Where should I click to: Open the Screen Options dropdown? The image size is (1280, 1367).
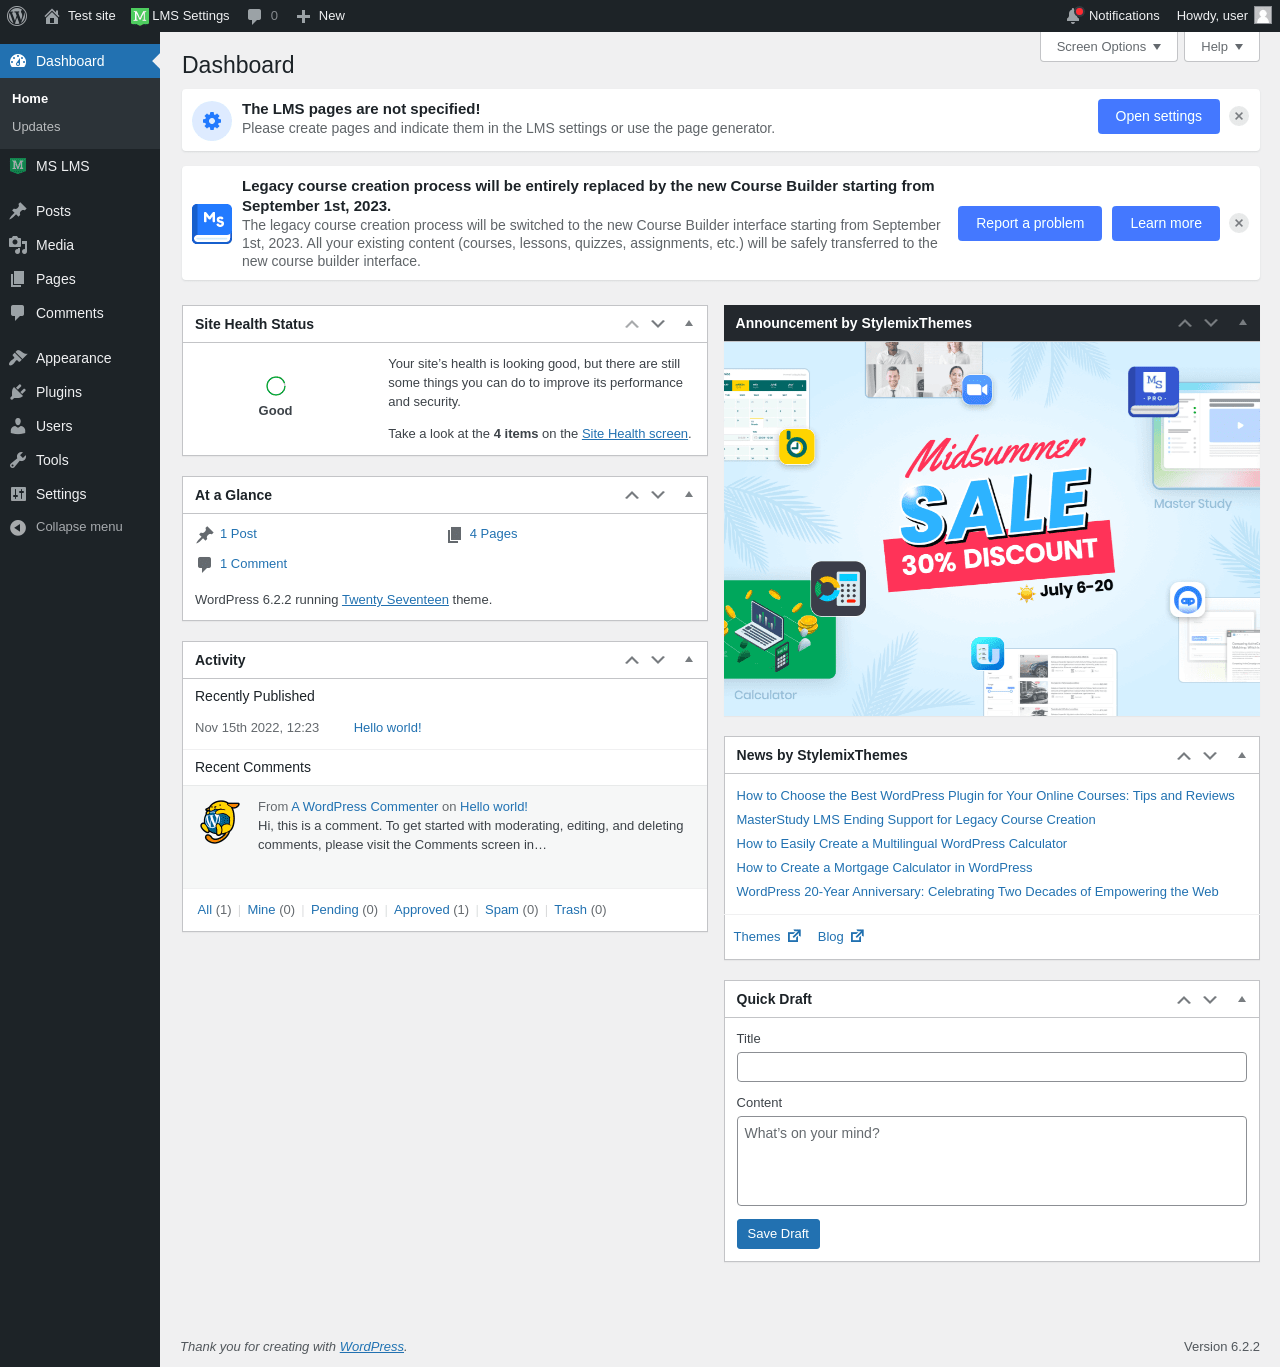[1109, 47]
